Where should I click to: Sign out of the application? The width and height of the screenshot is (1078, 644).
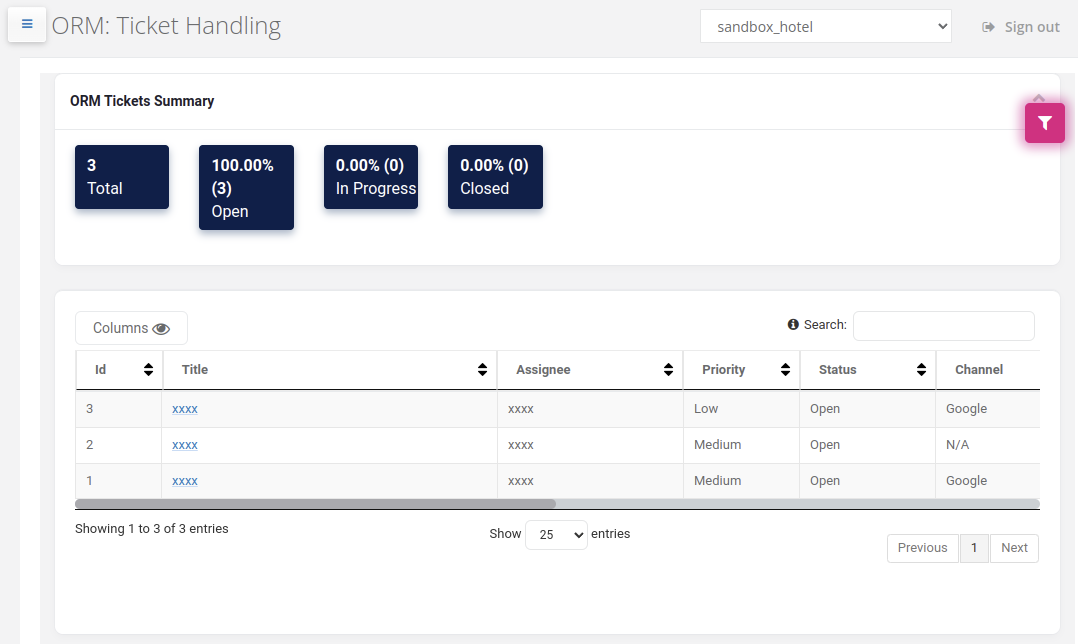point(1021,27)
